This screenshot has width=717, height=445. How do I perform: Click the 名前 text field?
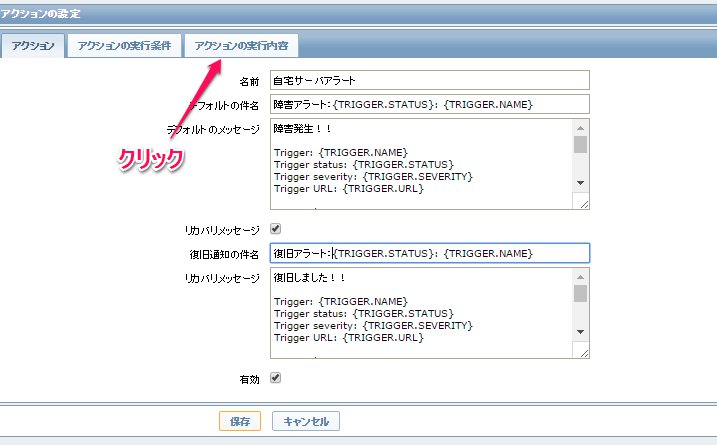[430, 80]
